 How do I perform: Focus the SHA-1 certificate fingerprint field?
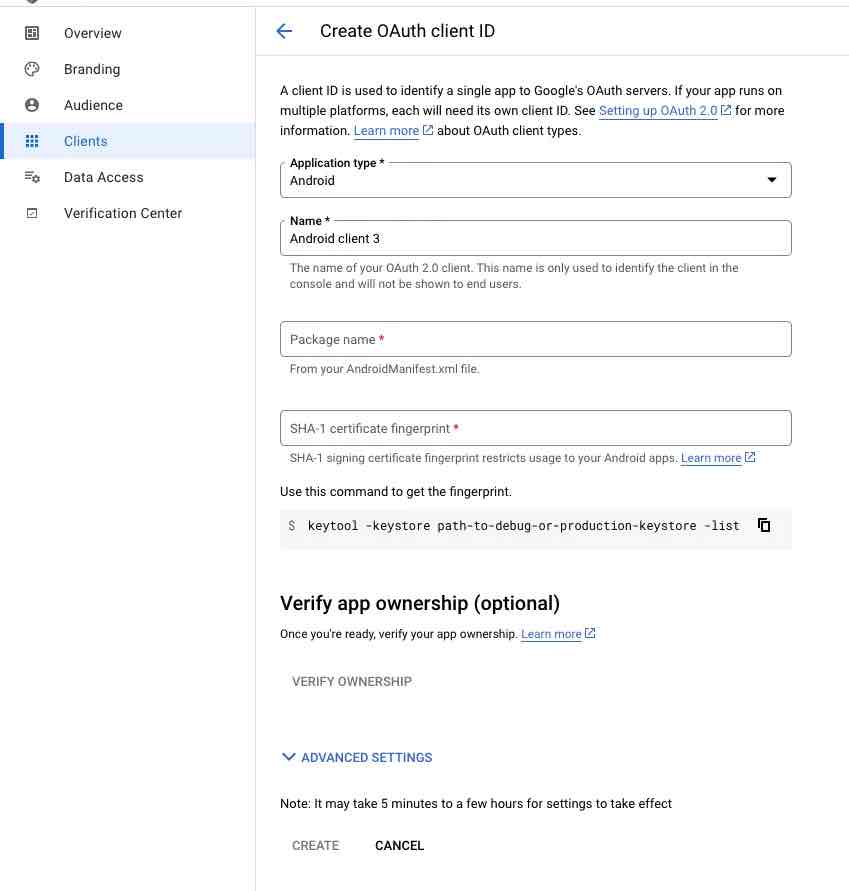coord(535,428)
